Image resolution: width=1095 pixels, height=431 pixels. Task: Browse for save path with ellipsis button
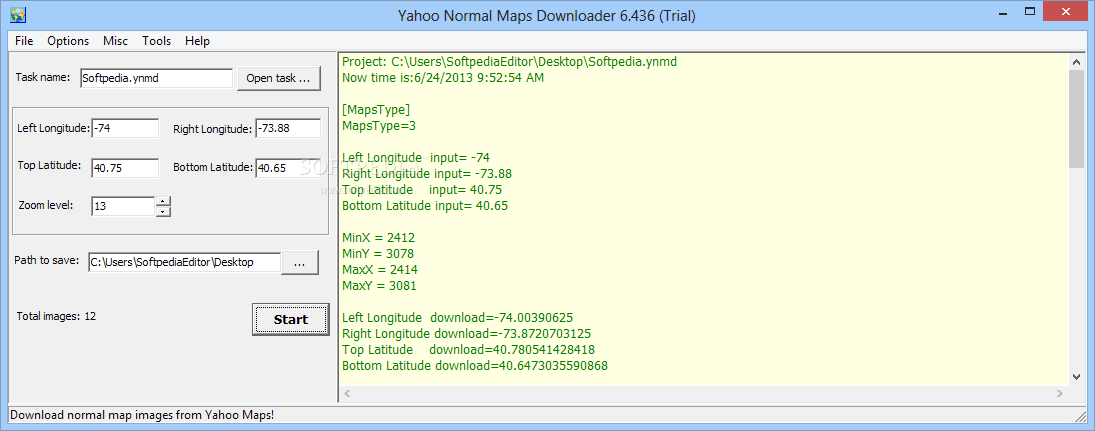click(300, 263)
